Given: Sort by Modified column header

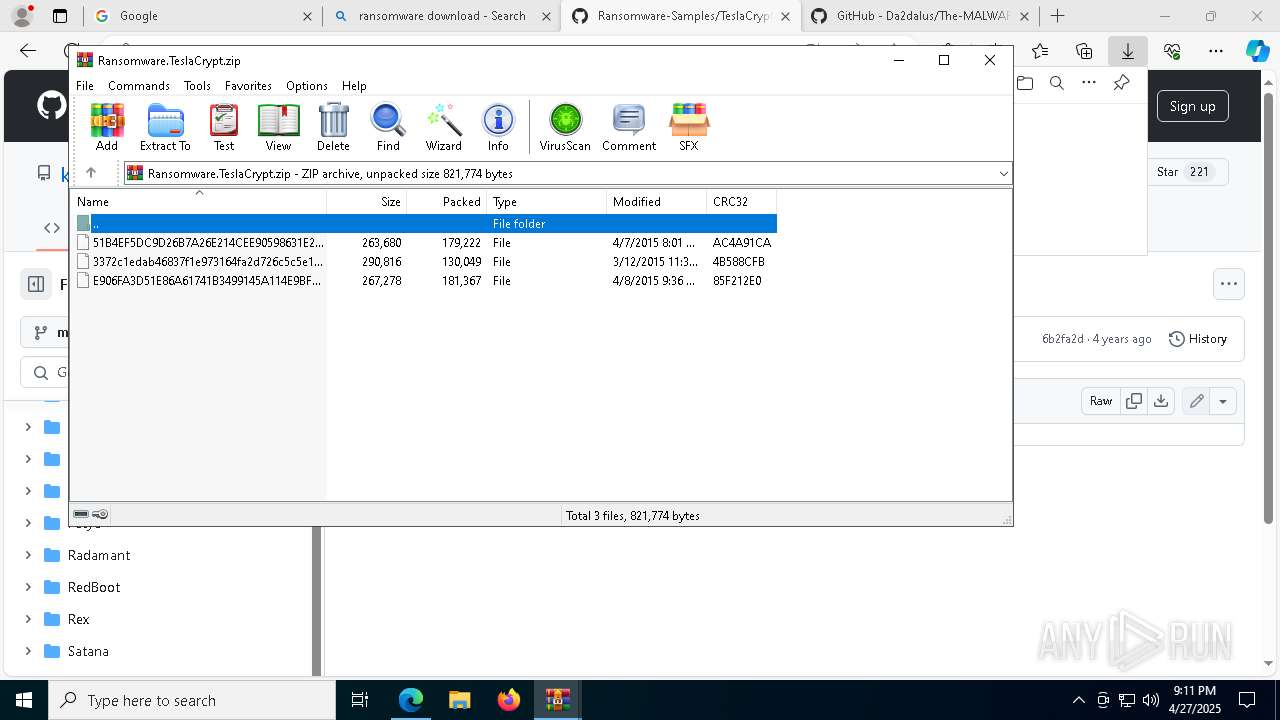Looking at the screenshot, I should click(656, 201).
